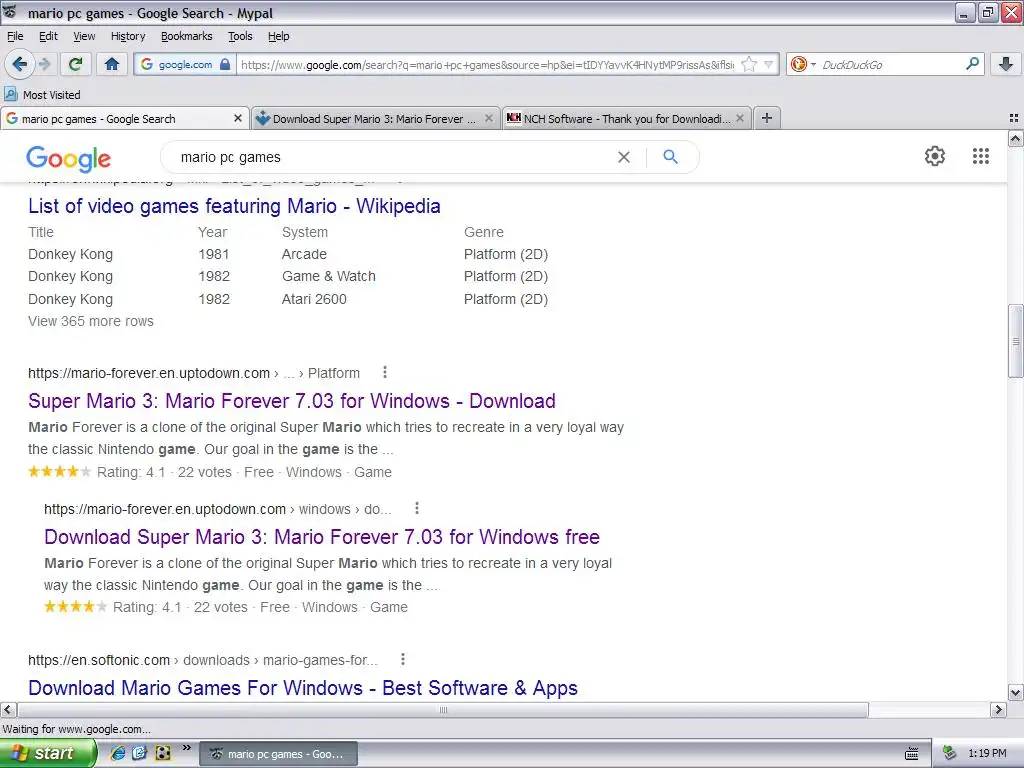
Task: Open the Downloads arrow button
Action: [x=1006, y=64]
